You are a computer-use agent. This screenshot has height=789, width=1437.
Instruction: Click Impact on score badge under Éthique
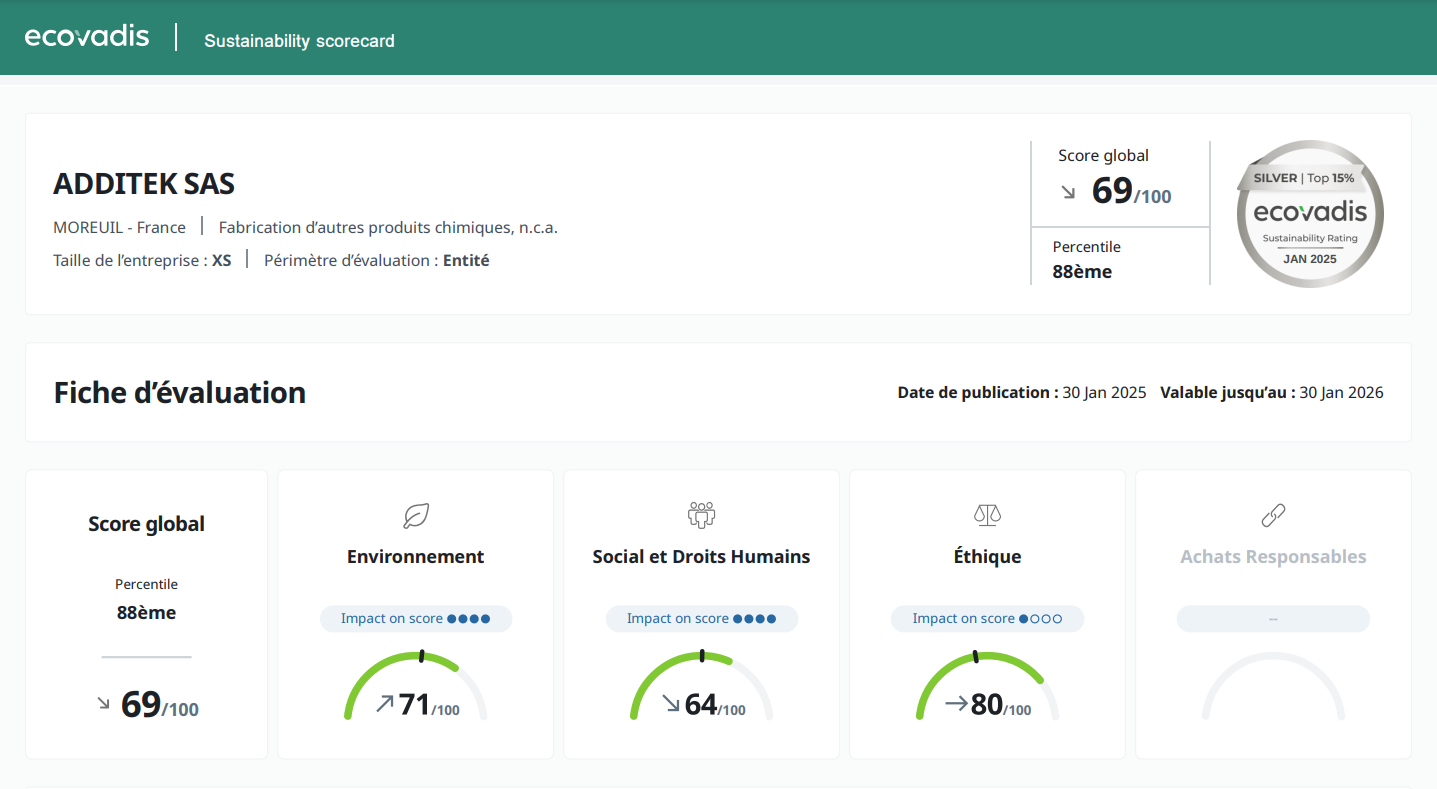(x=987, y=619)
